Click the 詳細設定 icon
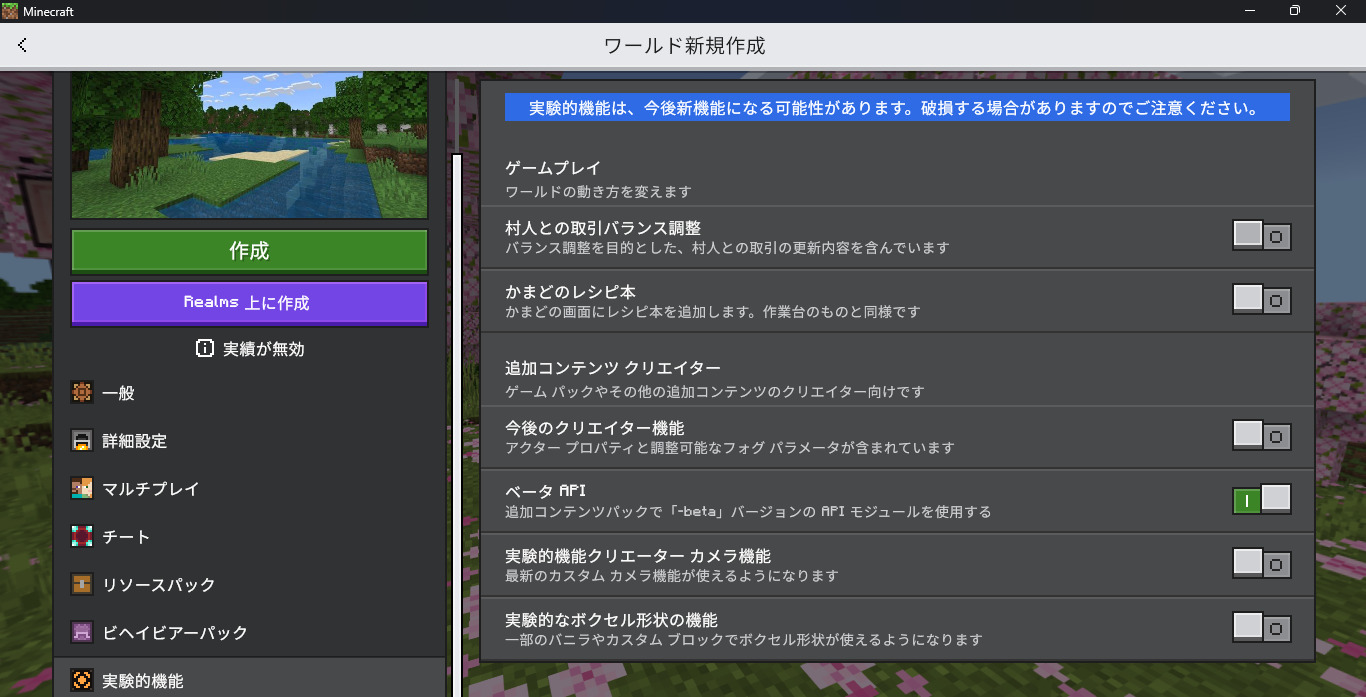 [82, 441]
